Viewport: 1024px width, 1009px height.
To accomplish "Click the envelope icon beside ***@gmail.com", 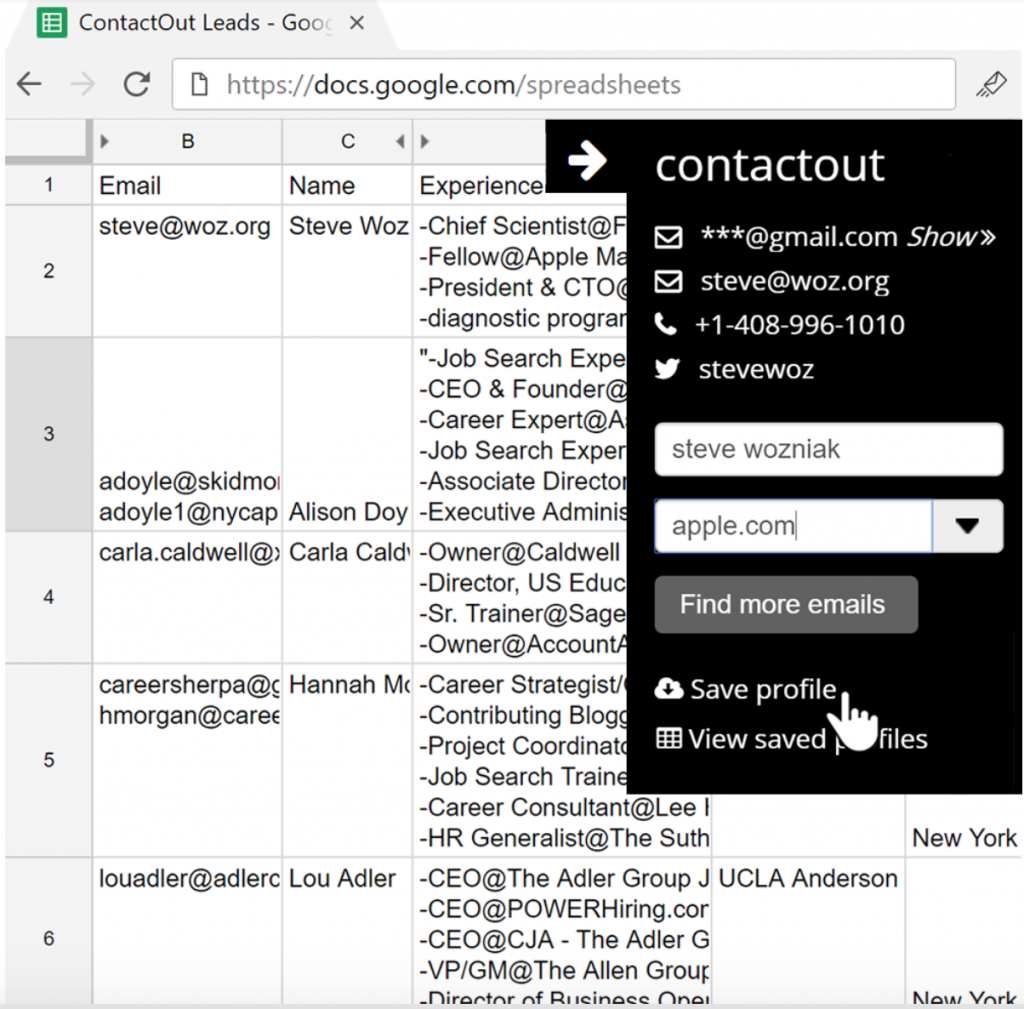I will pyautogui.click(x=669, y=237).
